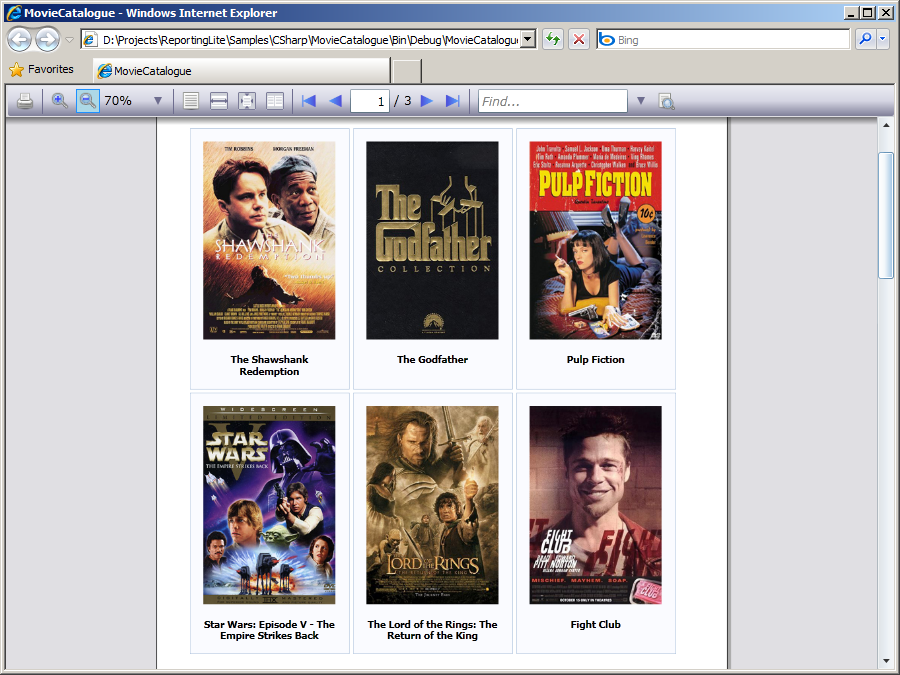Go to the first page
This screenshot has height=675, width=900.
click(x=309, y=101)
